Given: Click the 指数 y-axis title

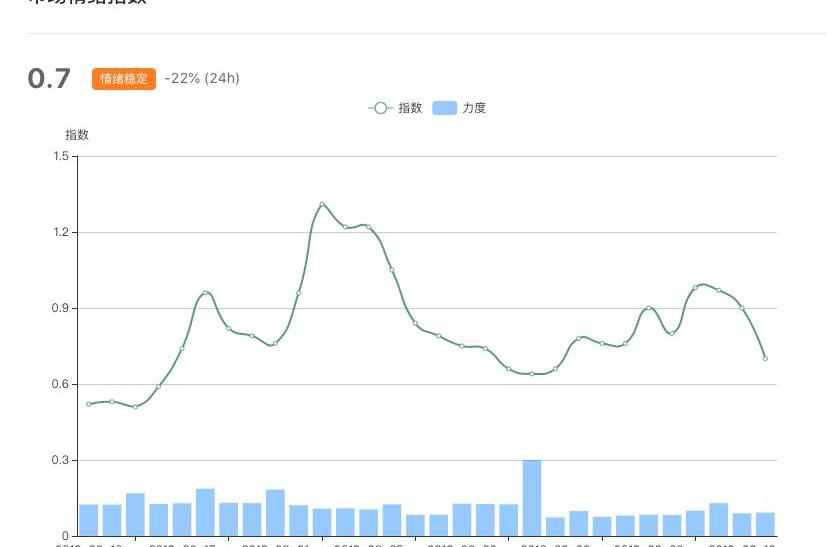Looking at the screenshot, I should click(x=77, y=135).
